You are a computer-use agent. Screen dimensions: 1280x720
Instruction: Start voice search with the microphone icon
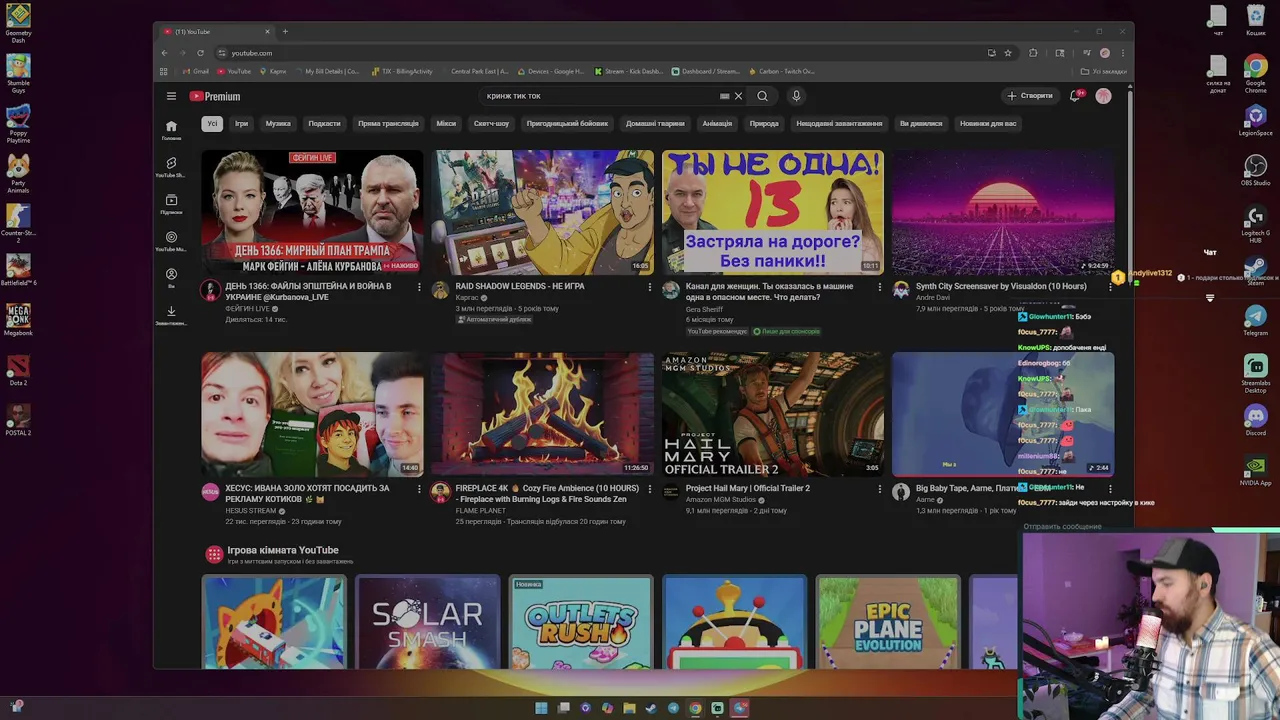[x=796, y=96]
